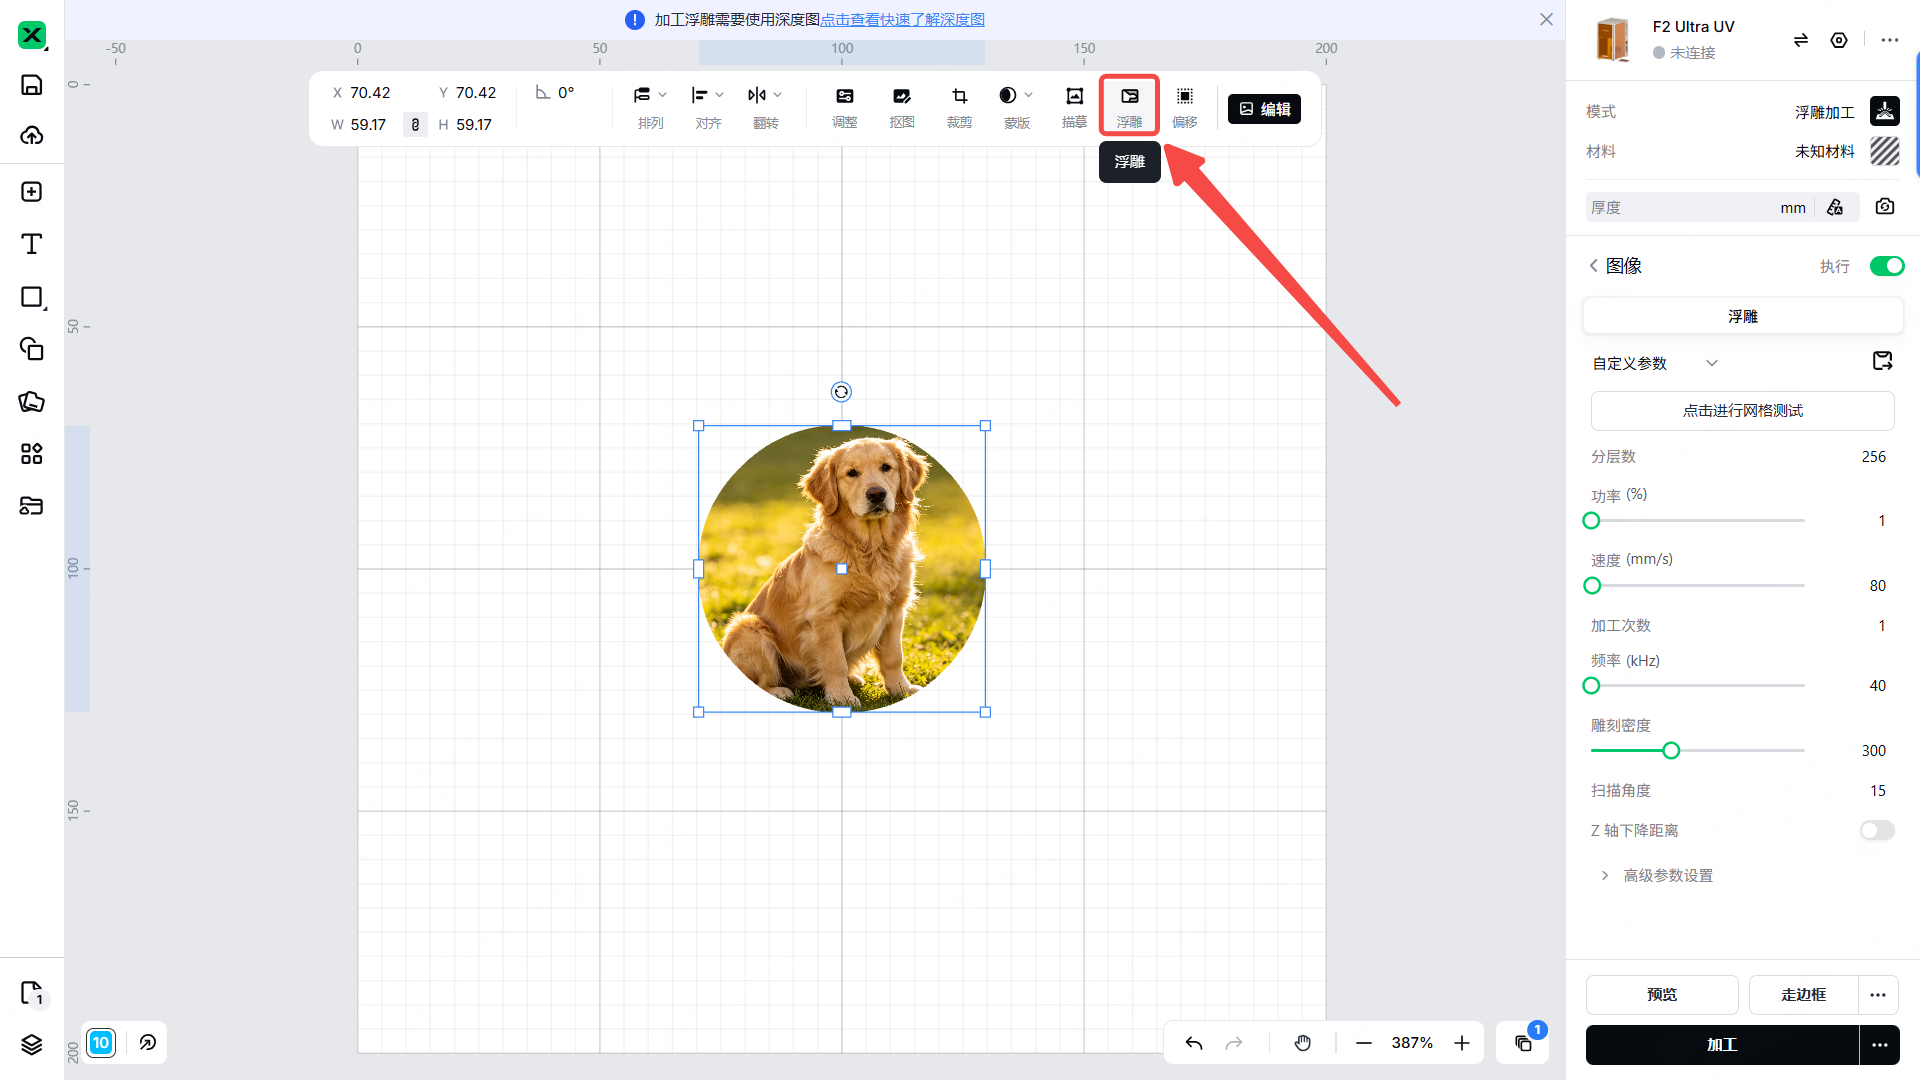Screen dimensions: 1920x1080
Task: Open the canvas pages icon with badge
Action: [1524, 1043]
